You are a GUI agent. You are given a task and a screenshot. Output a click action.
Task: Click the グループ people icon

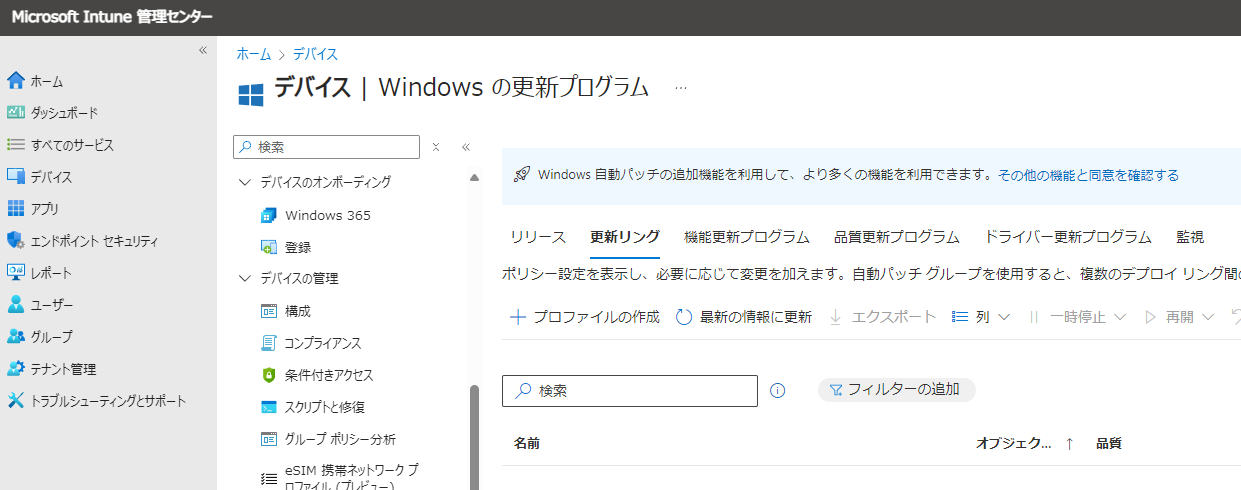click(x=15, y=337)
